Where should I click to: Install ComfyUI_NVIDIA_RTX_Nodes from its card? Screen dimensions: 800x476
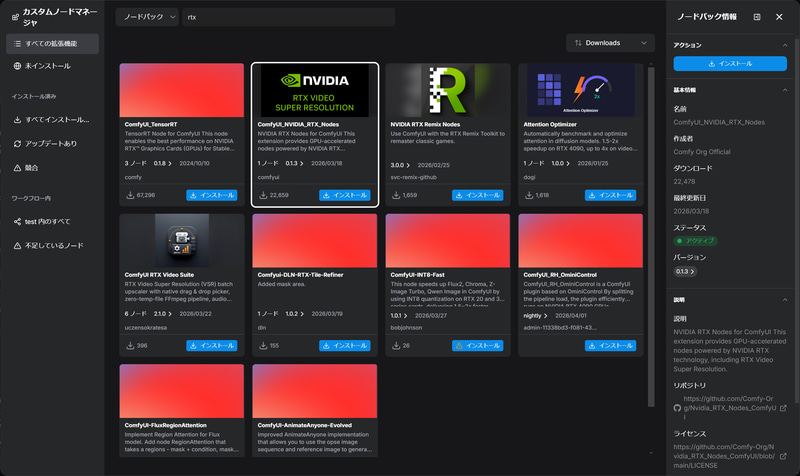(345, 195)
